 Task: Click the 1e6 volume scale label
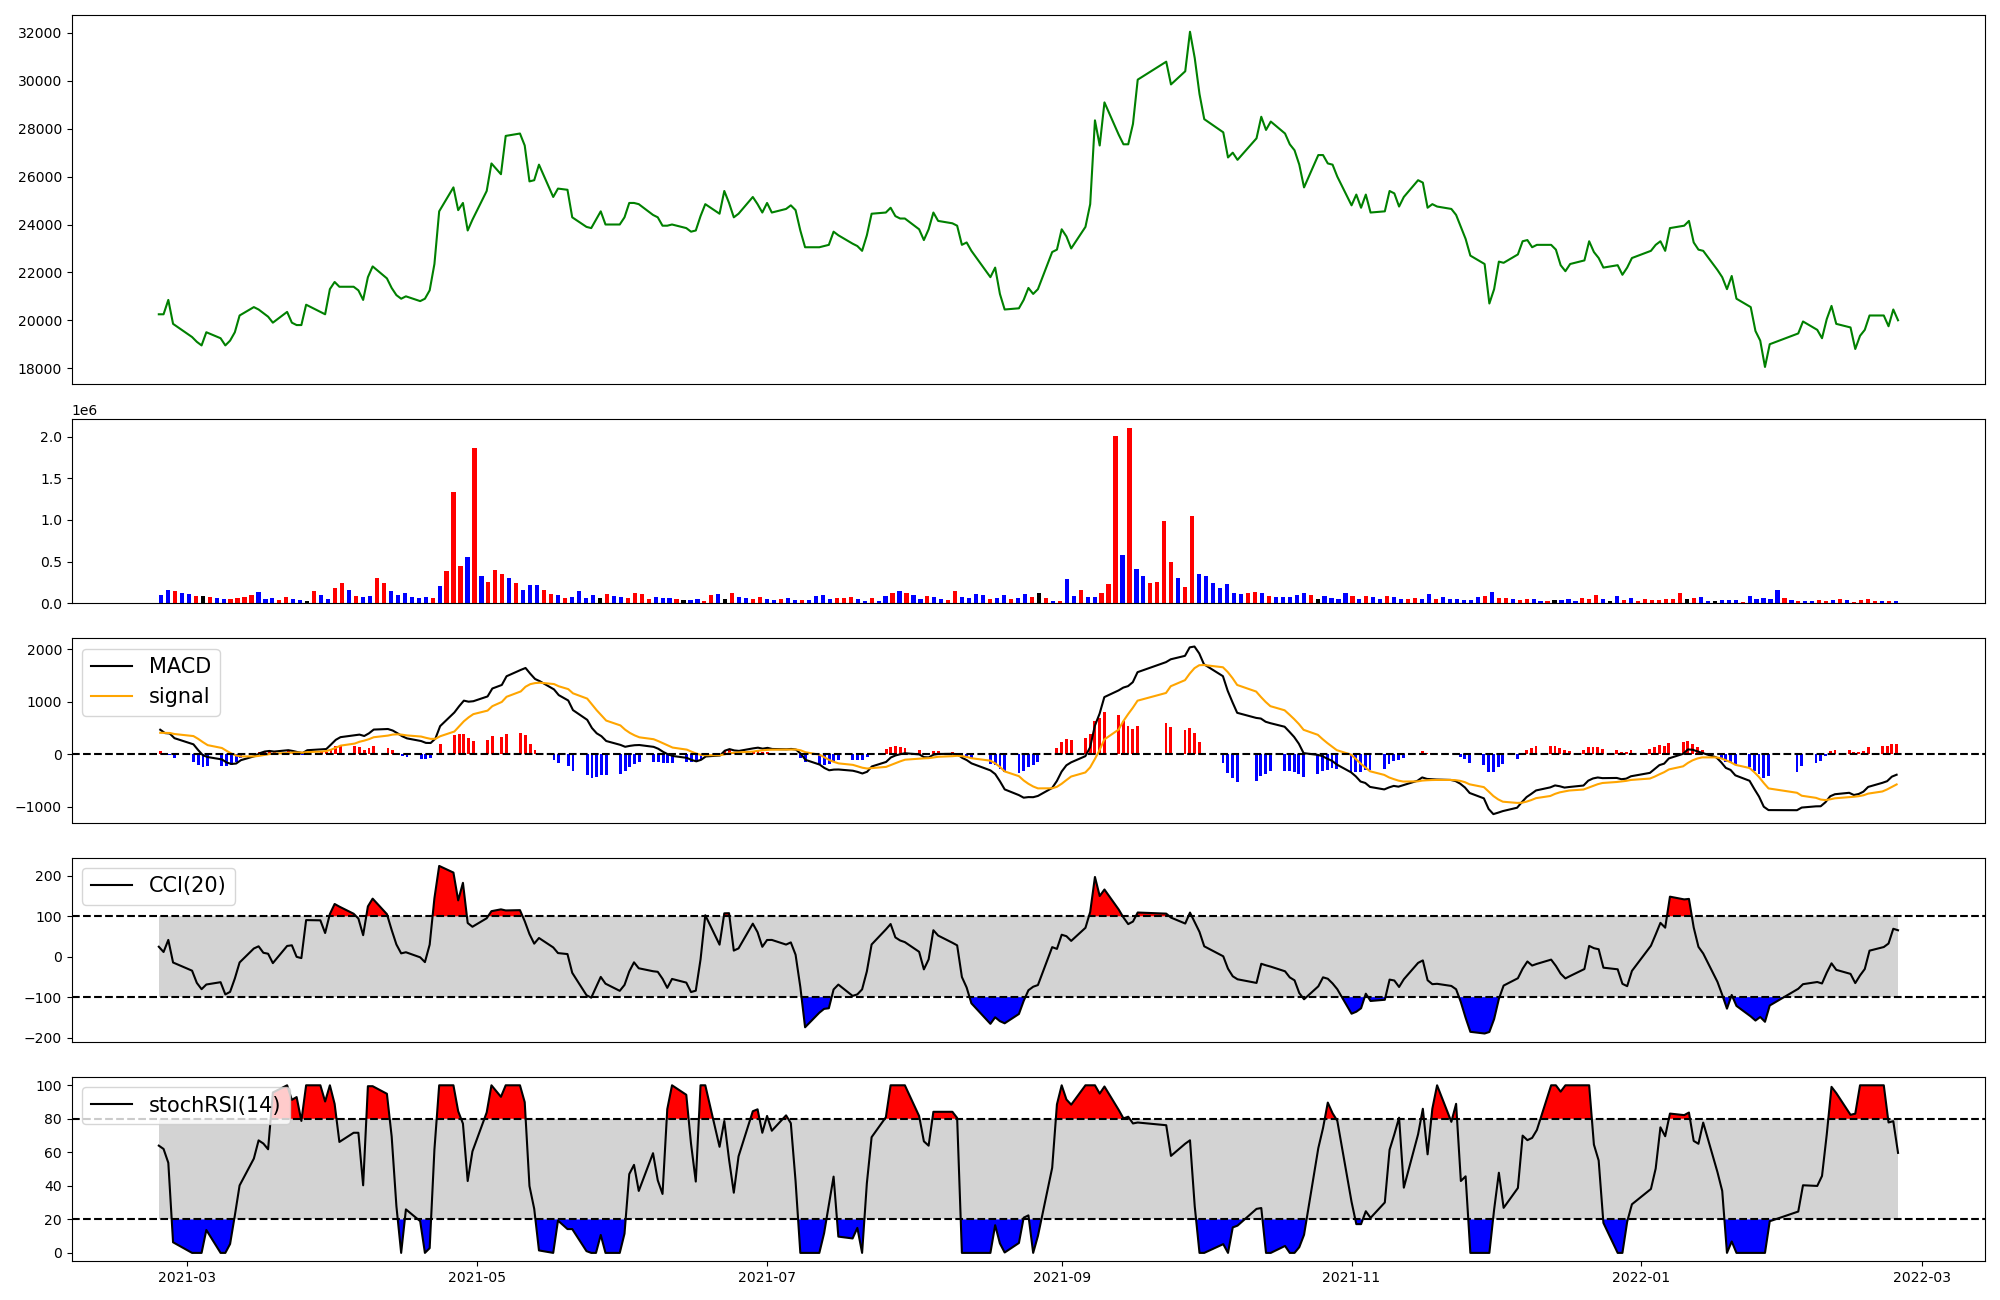[84, 410]
